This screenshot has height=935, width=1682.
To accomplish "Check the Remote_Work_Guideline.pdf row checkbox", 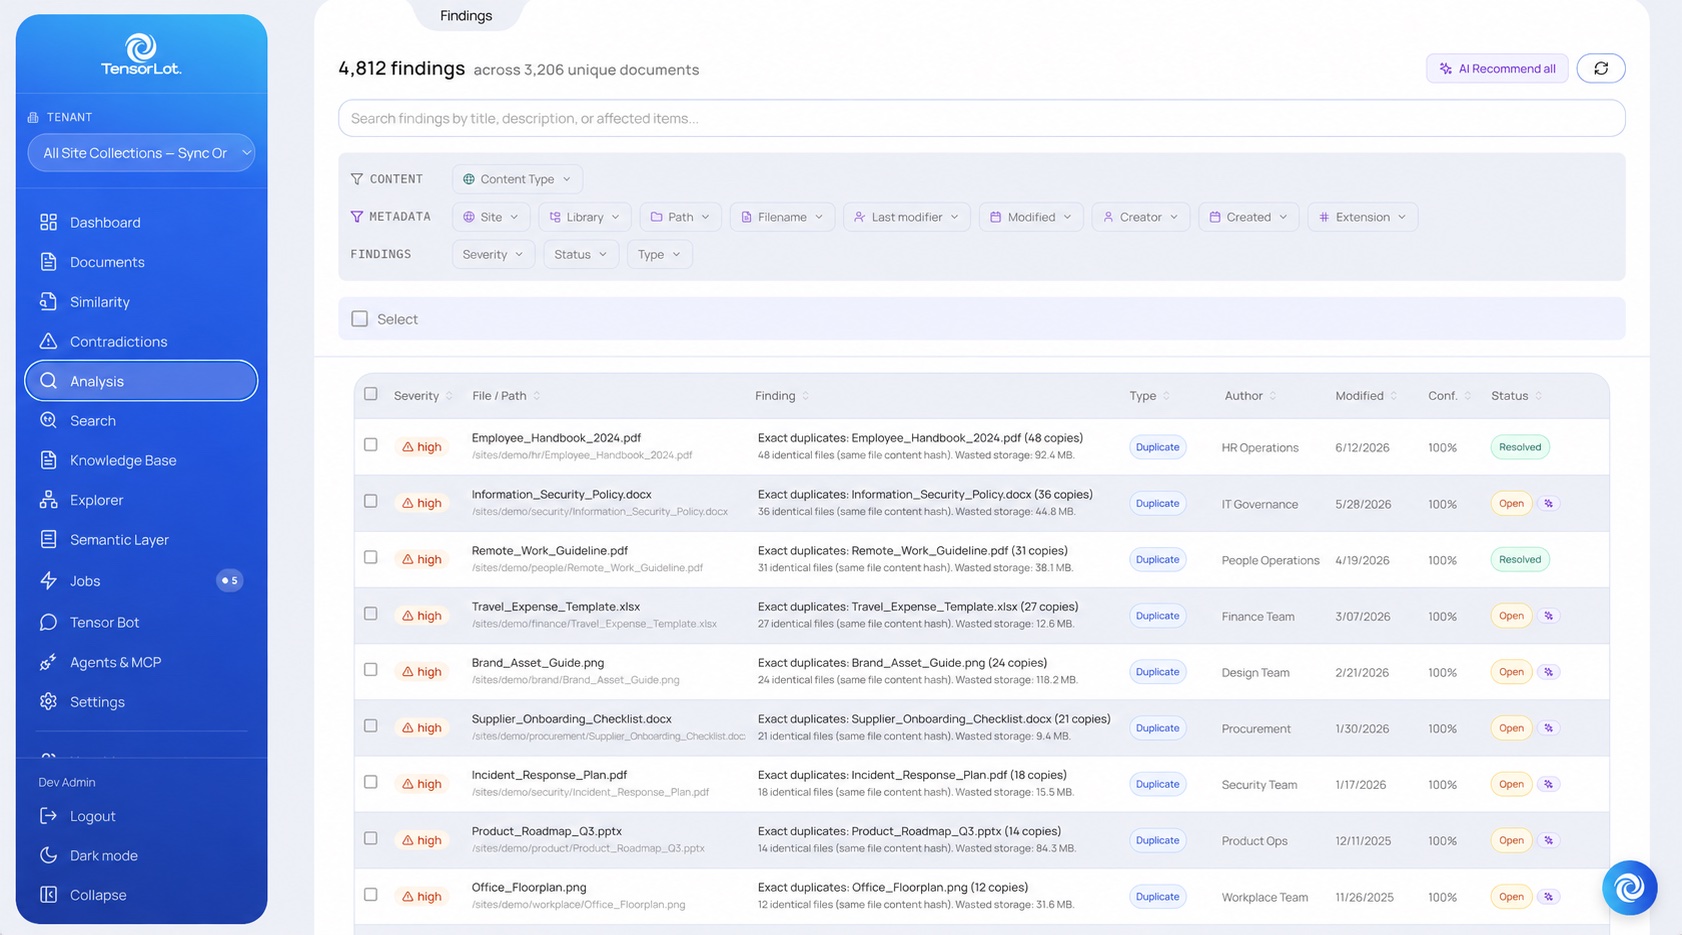I will (371, 557).
